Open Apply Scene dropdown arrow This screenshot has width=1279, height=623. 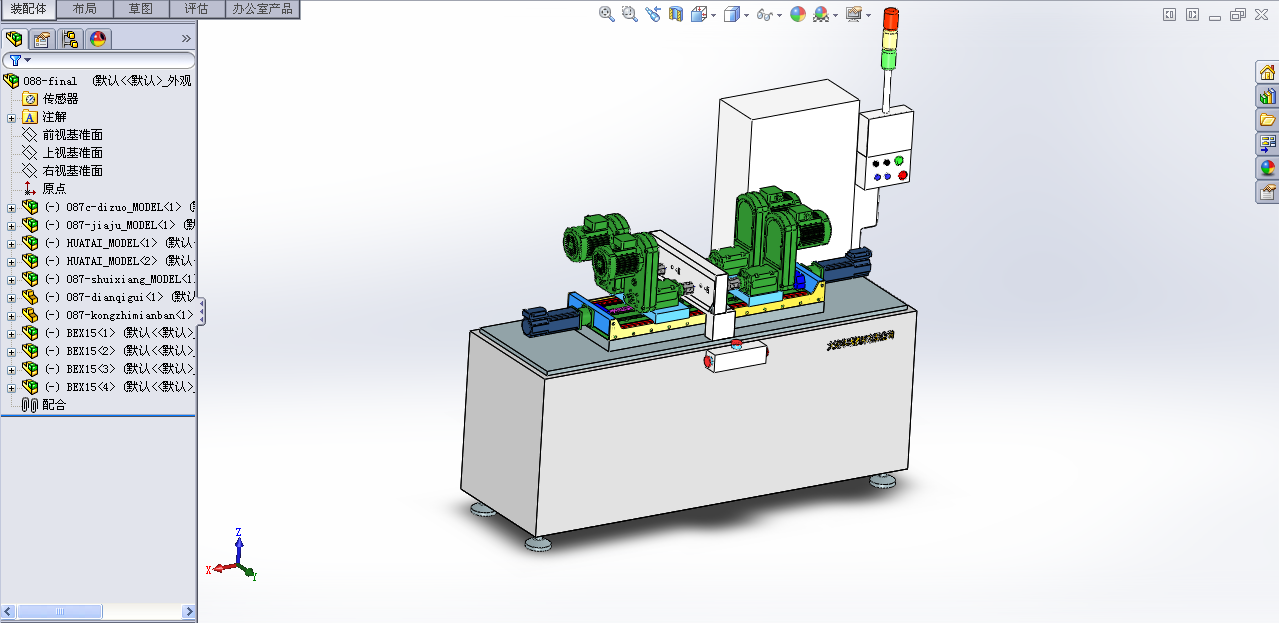(835, 15)
